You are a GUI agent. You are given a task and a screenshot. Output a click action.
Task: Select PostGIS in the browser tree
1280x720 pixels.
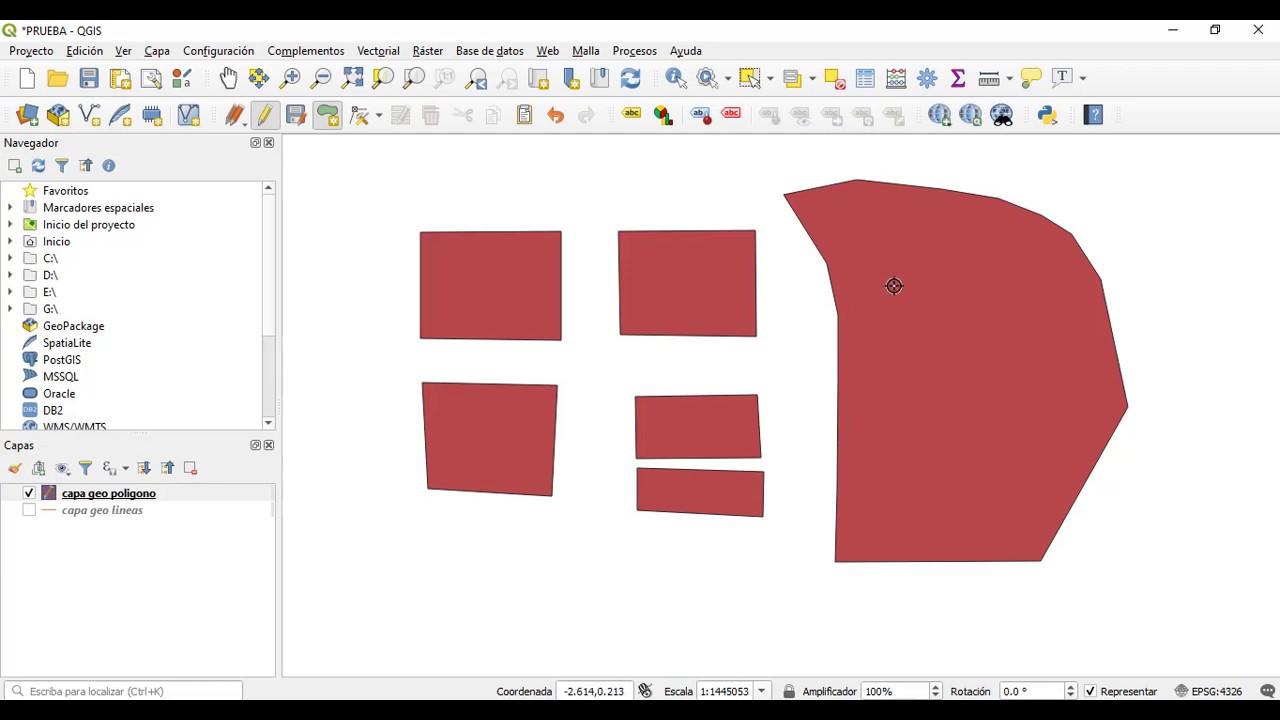pyautogui.click(x=62, y=360)
